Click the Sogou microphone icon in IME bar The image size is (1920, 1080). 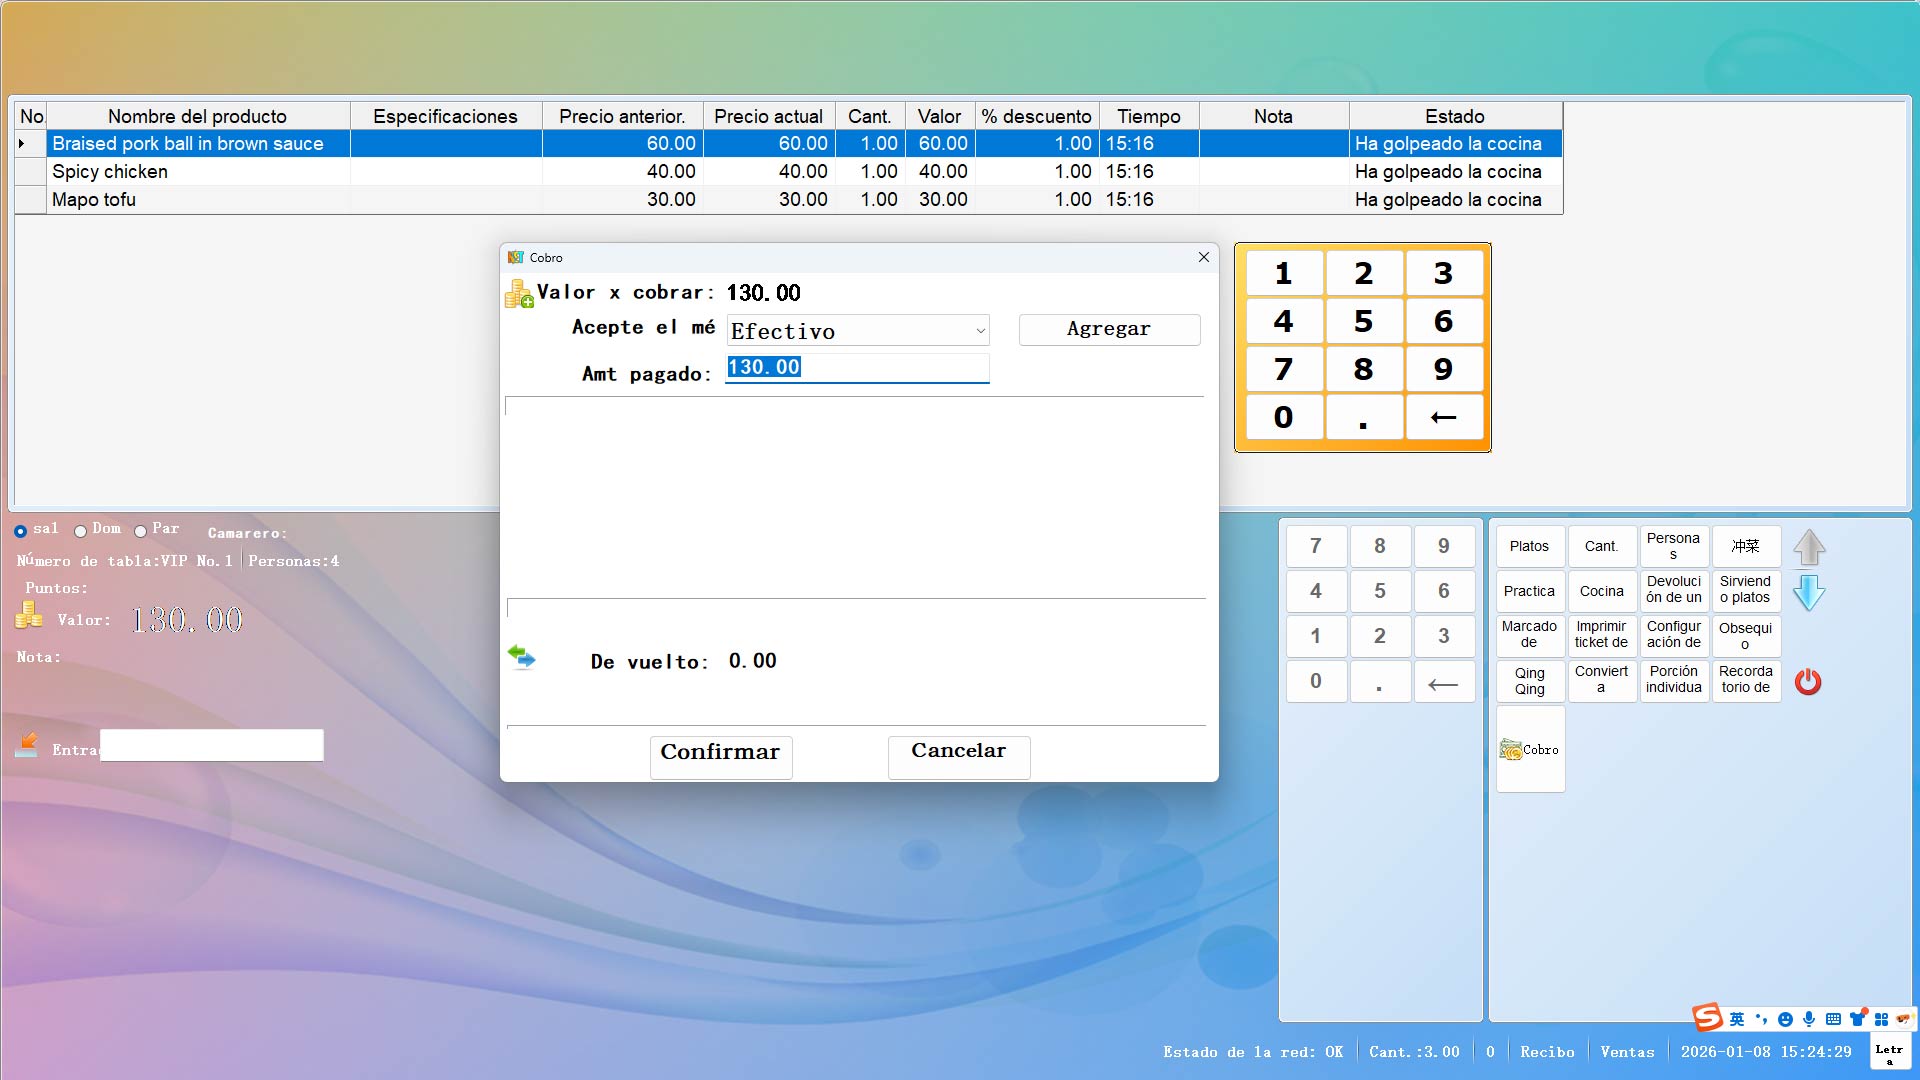[x=1808, y=1019]
